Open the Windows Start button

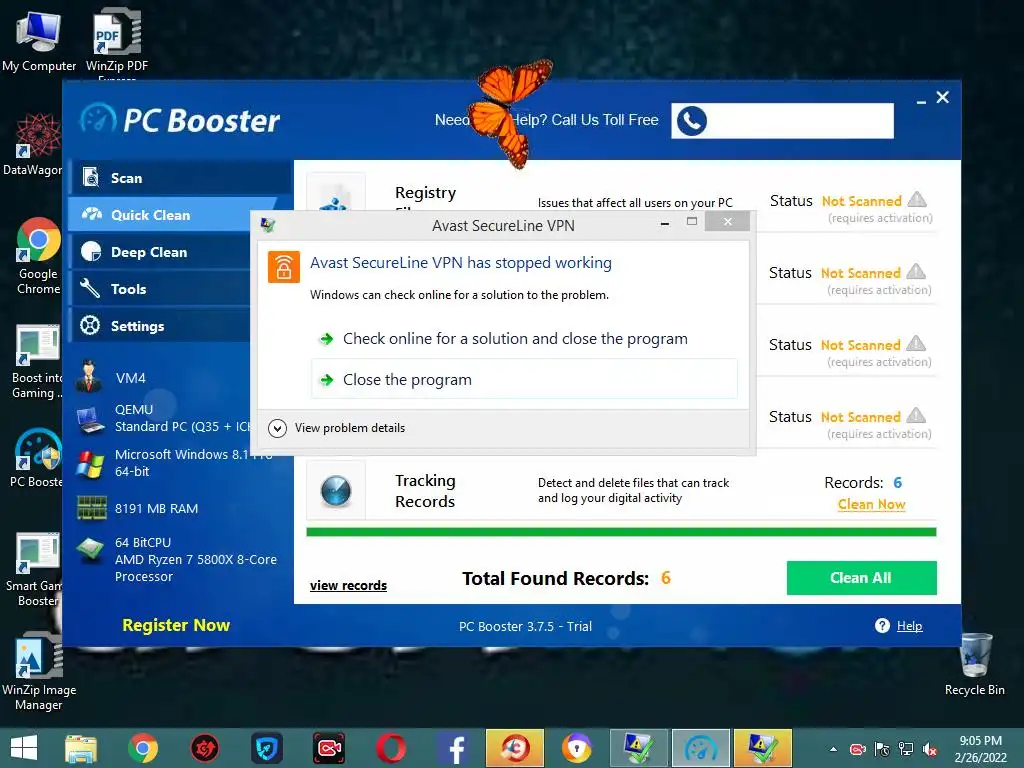pyautogui.click(x=24, y=748)
